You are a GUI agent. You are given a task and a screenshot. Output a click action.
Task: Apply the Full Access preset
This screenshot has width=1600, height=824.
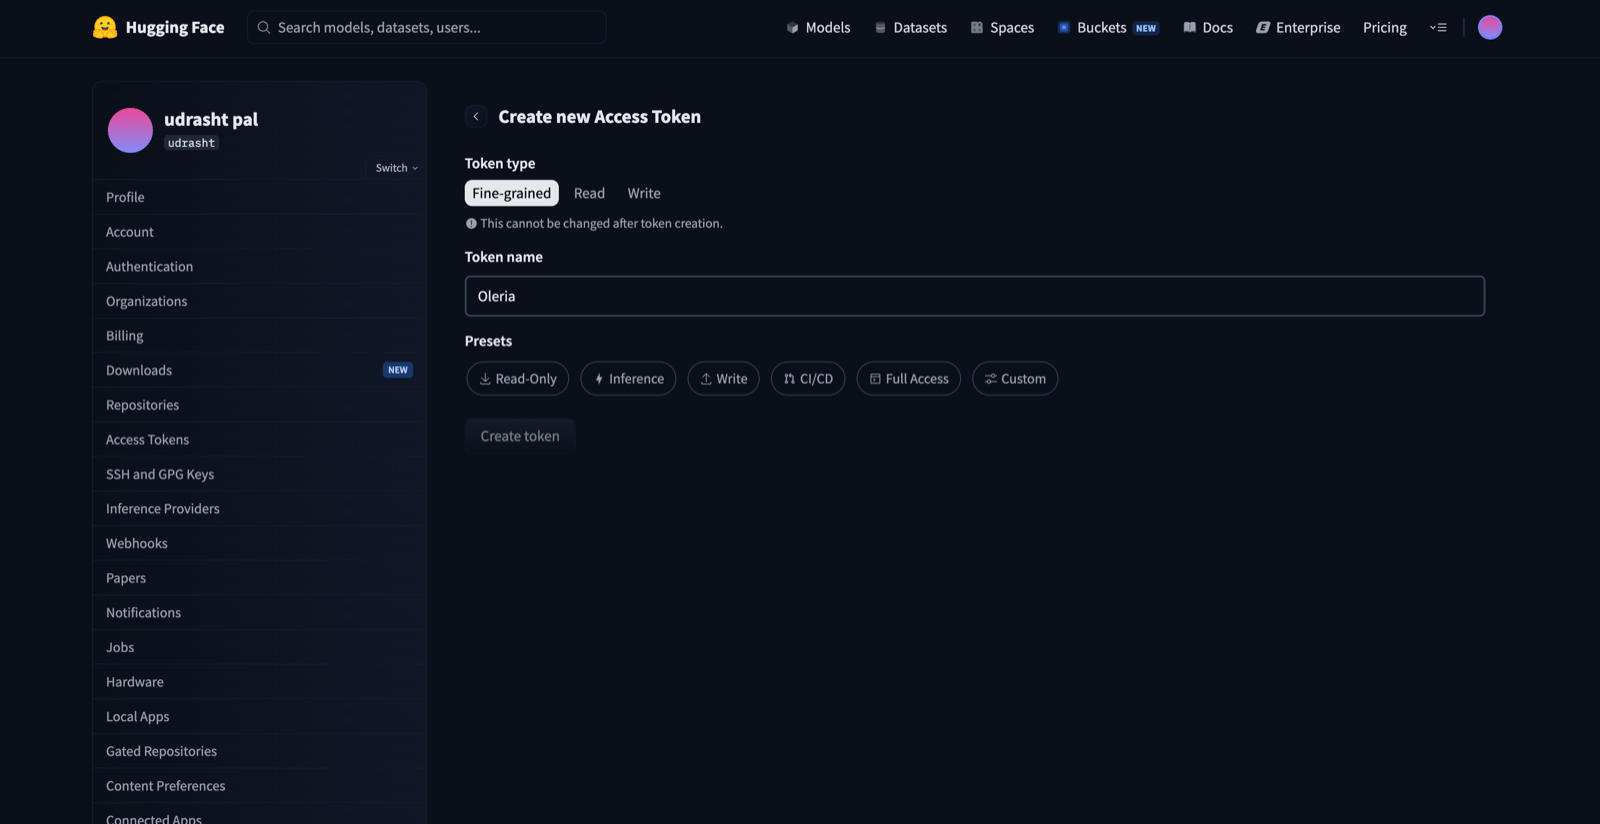[x=909, y=378]
